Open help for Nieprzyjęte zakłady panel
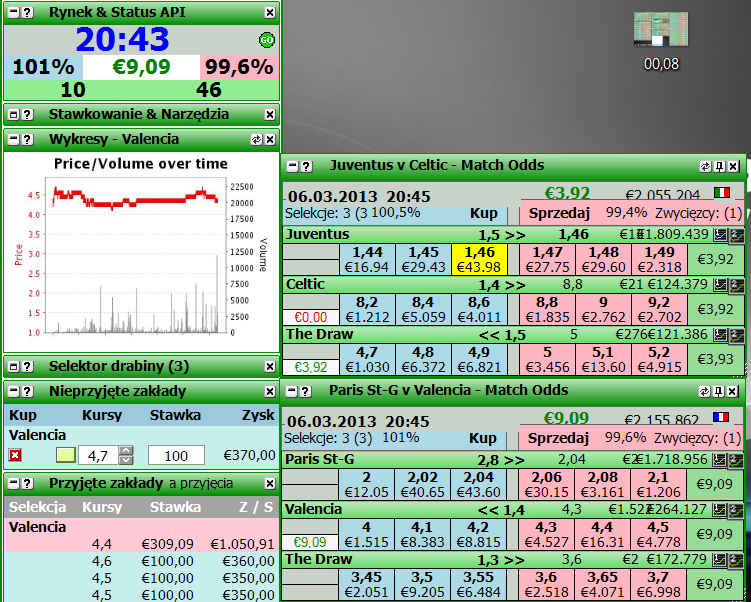 (27, 391)
